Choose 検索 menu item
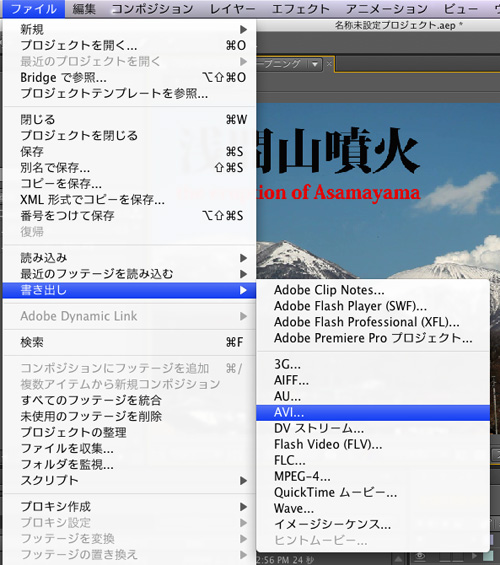500x565 pixels. pyautogui.click(x=129, y=342)
